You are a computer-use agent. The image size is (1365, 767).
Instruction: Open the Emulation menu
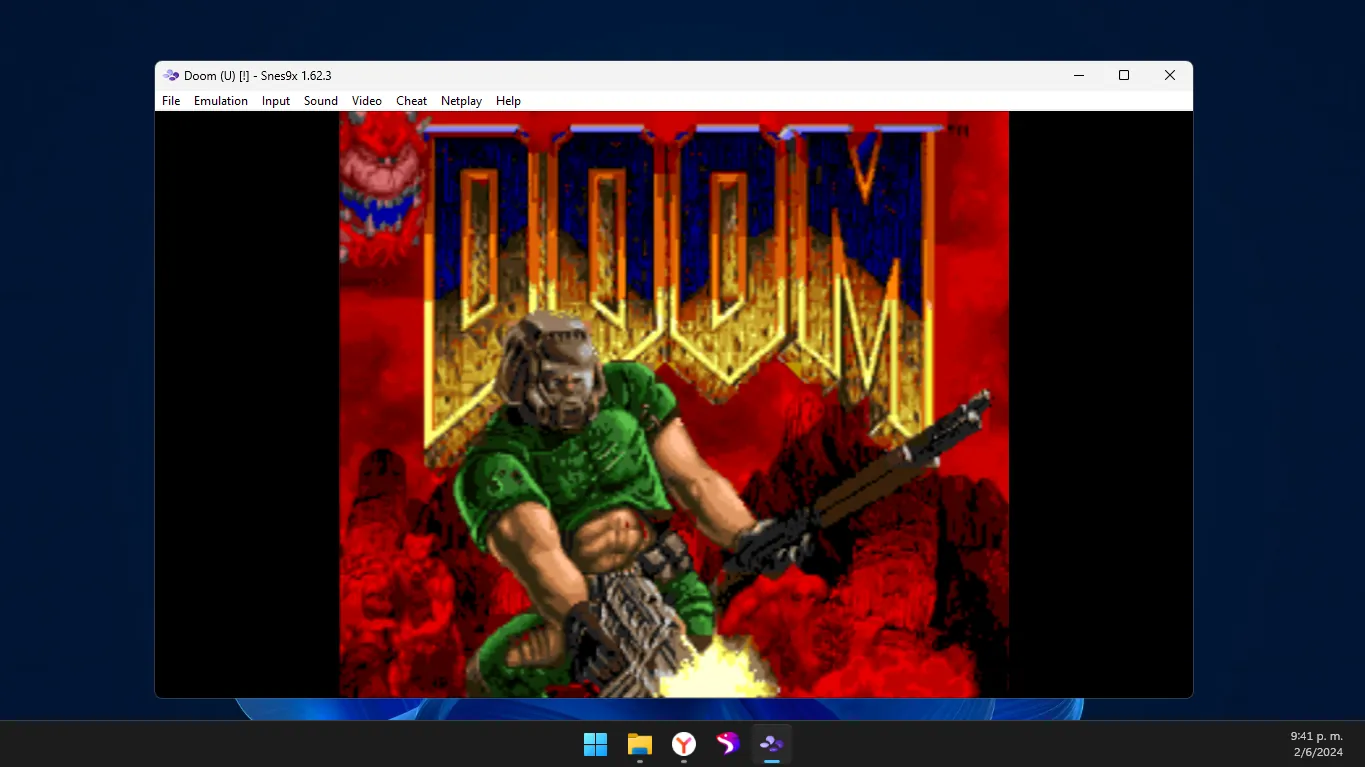221,101
